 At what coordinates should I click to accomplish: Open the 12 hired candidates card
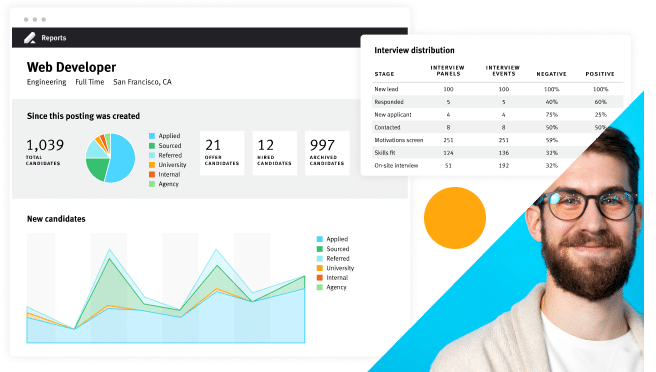coord(274,153)
